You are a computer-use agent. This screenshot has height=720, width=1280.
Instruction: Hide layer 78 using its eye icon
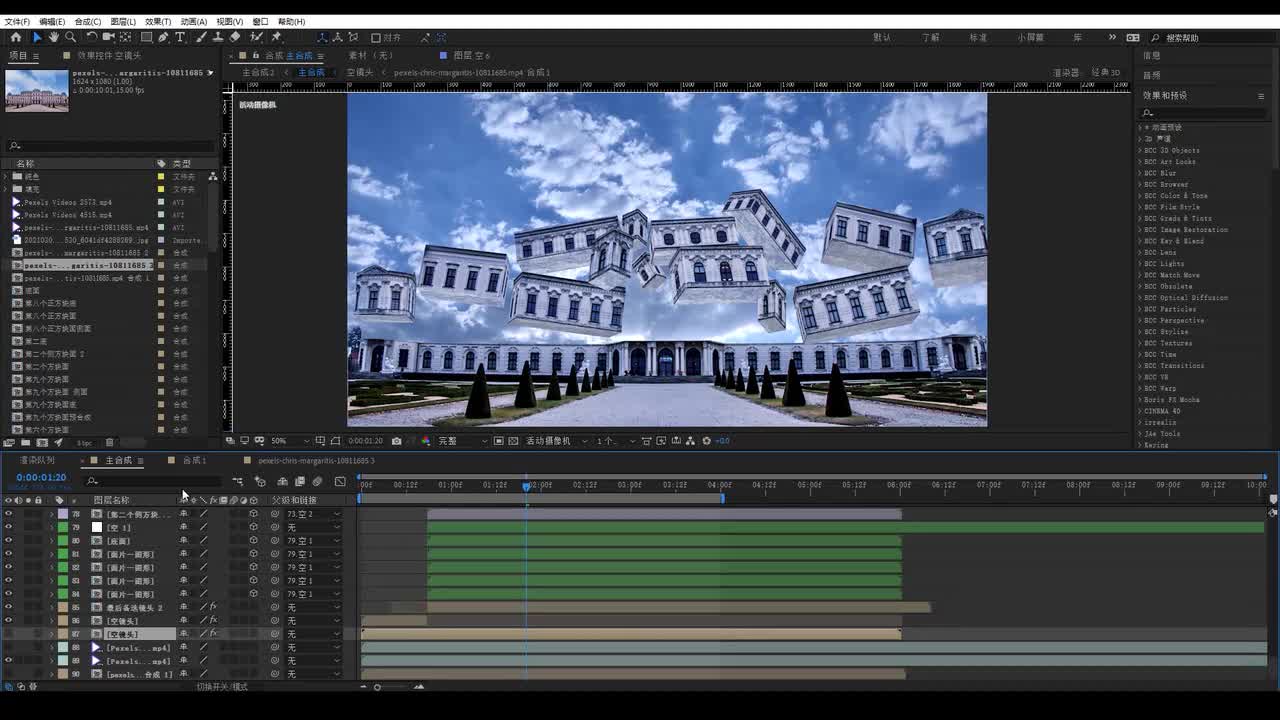point(9,514)
